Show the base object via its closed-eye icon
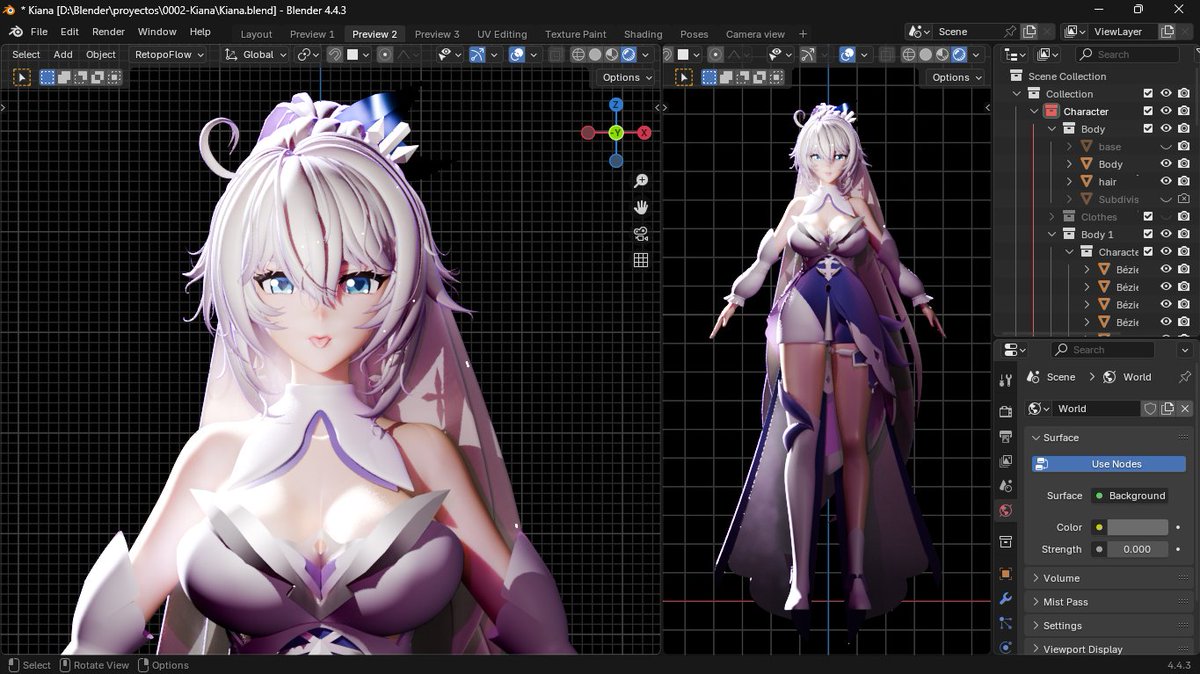This screenshot has width=1200, height=674. pos(1166,147)
